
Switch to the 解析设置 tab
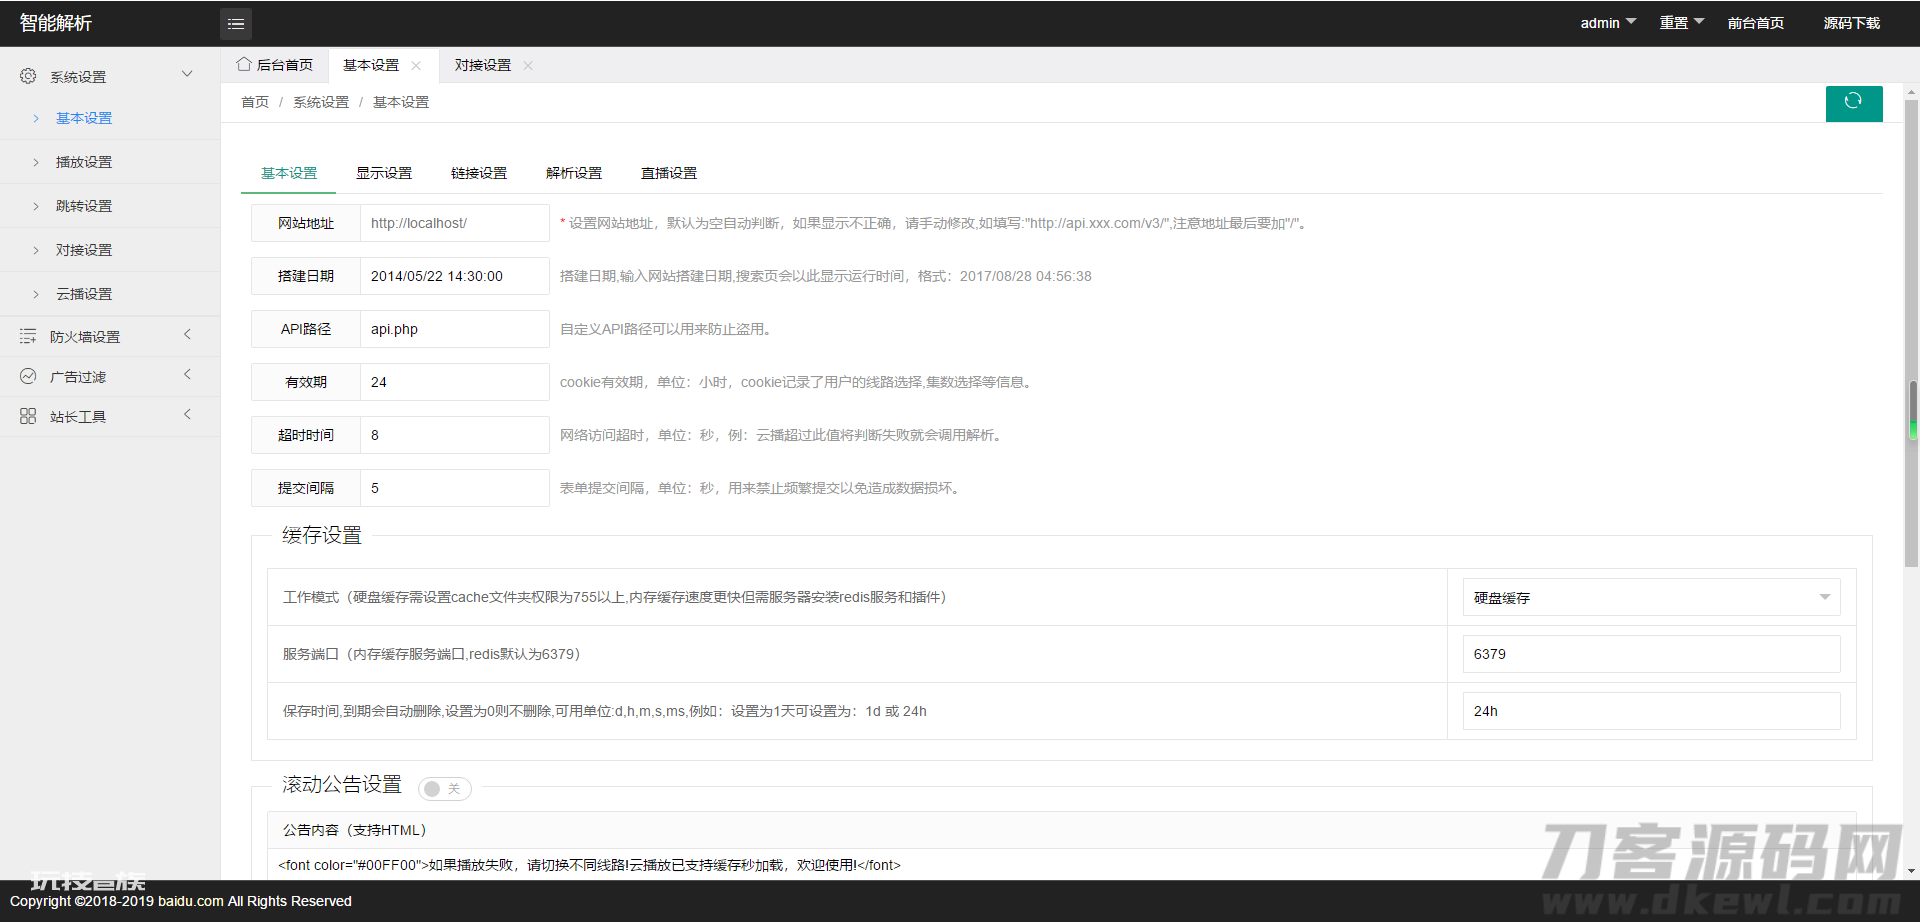click(574, 173)
